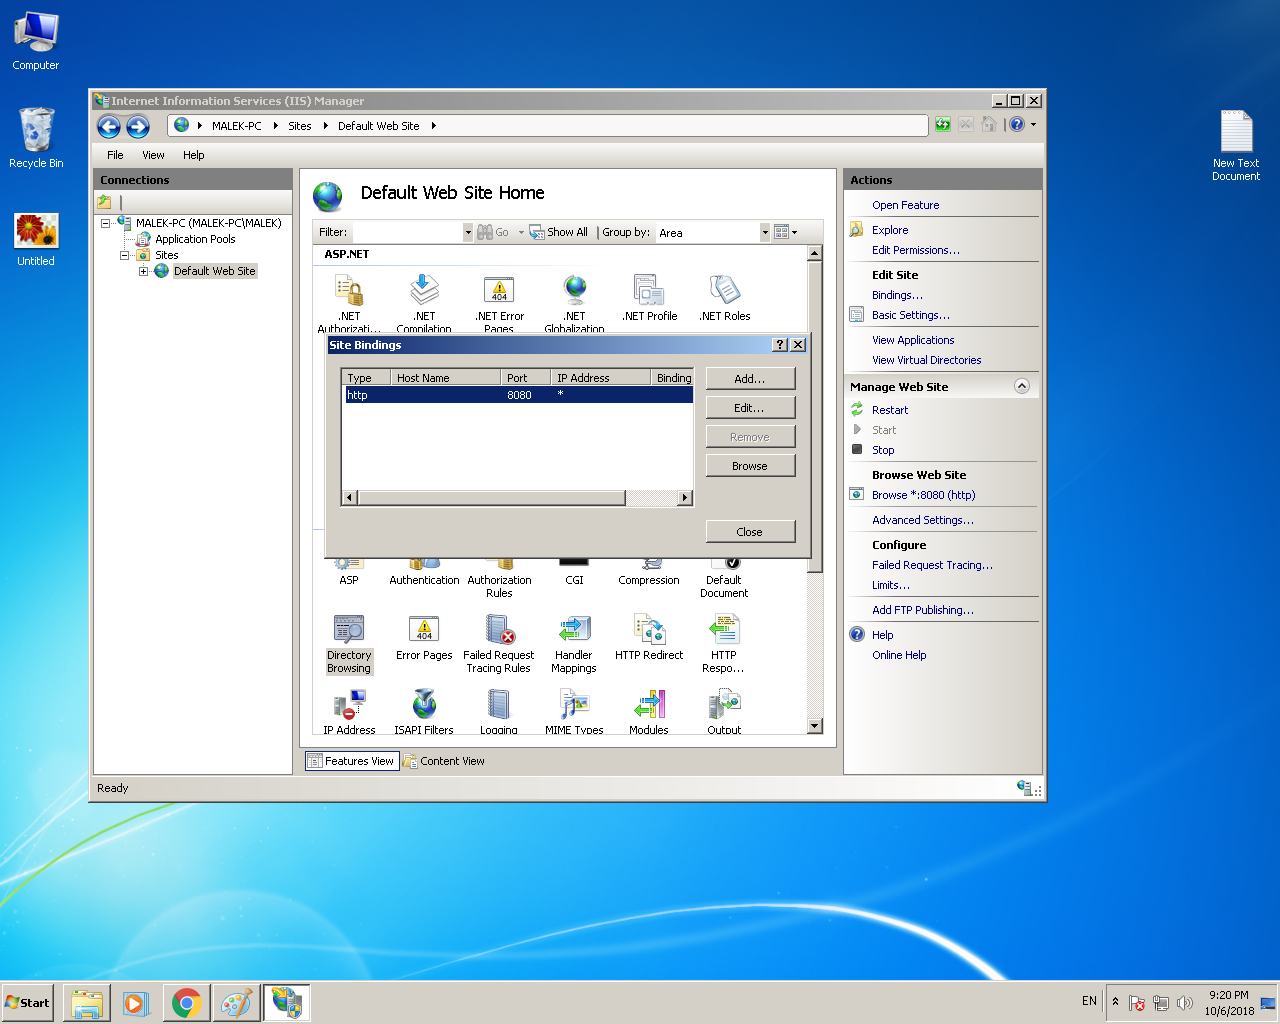Expand the Default Web Site node

pyautogui.click(x=143, y=271)
